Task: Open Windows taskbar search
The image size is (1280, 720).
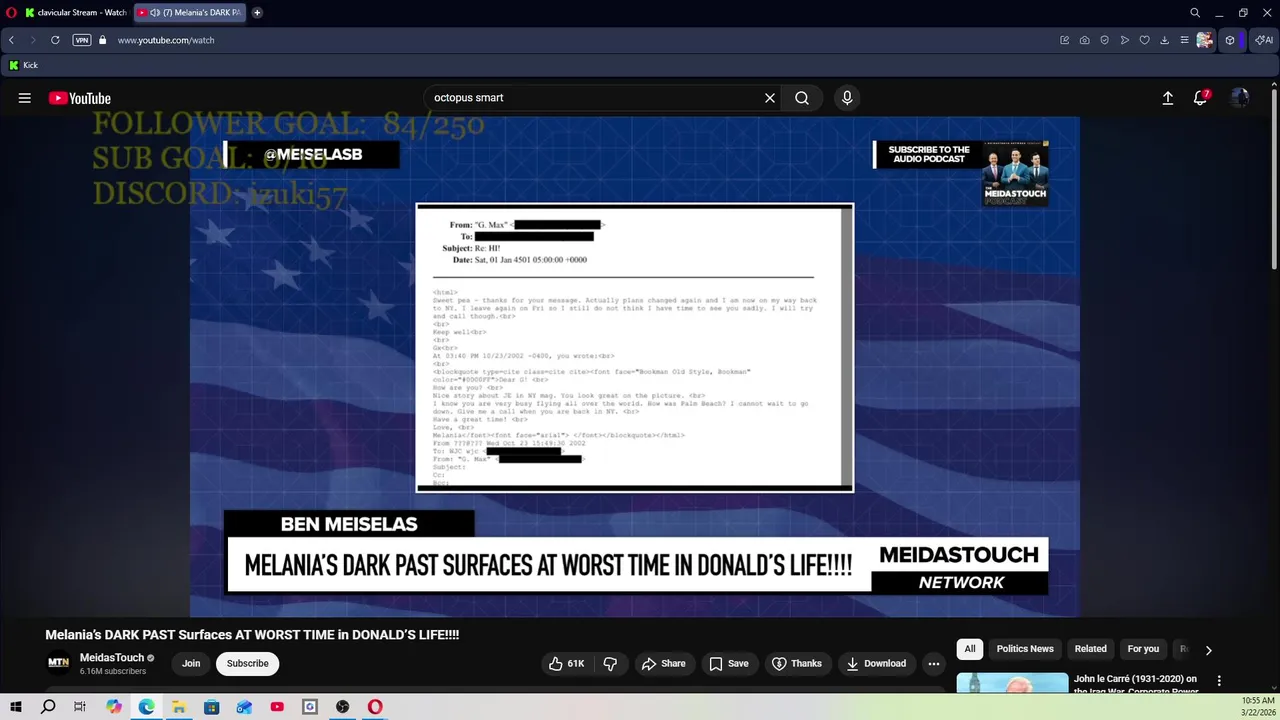Action: [x=48, y=707]
